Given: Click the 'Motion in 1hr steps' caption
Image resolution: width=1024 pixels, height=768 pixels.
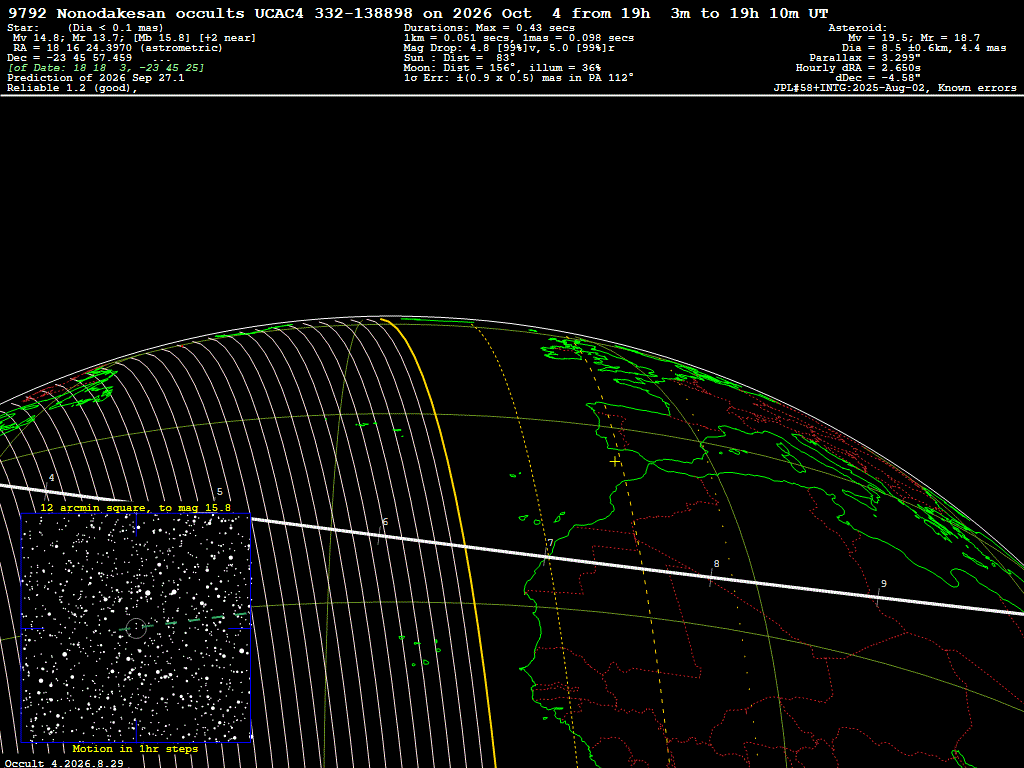Looking at the screenshot, I should pyautogui.click(x=135, y=749).
